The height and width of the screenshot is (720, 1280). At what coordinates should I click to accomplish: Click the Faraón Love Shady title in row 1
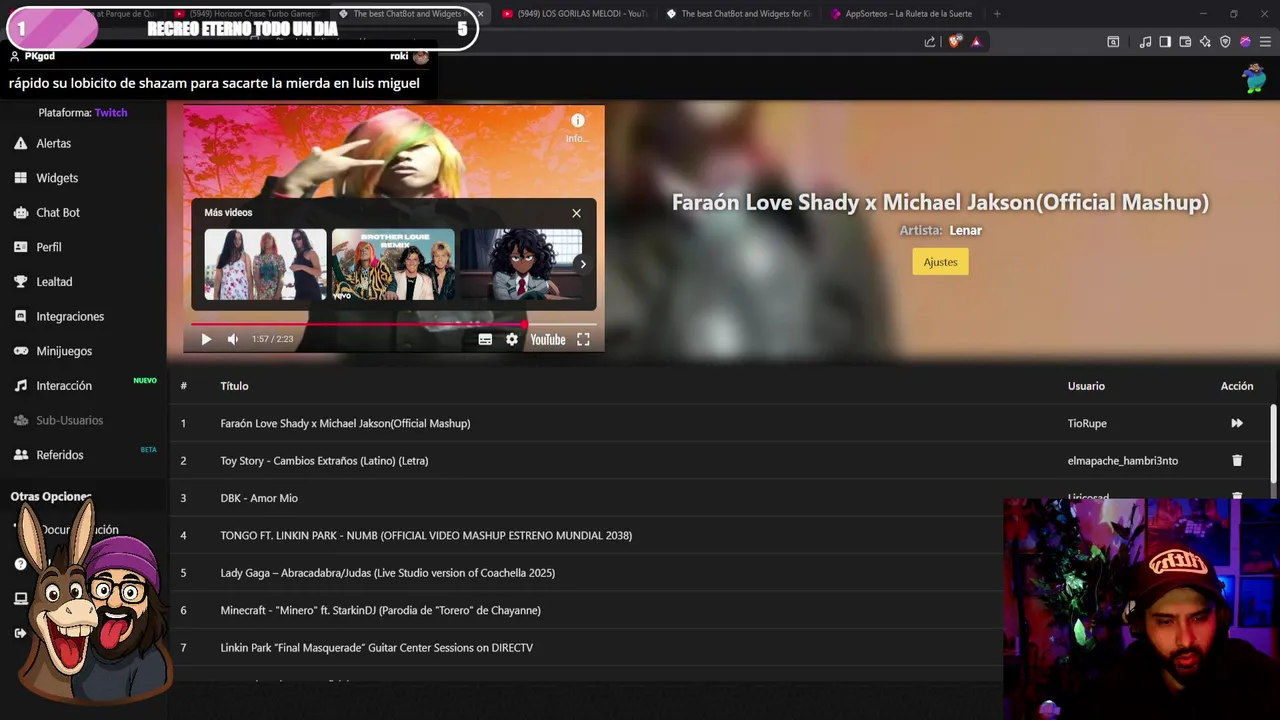345,423
